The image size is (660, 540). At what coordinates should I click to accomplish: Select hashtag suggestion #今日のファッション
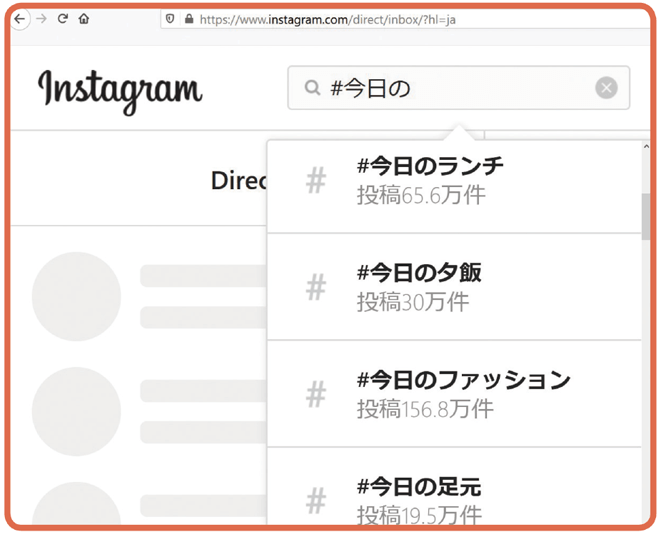(x=454, y=394)
